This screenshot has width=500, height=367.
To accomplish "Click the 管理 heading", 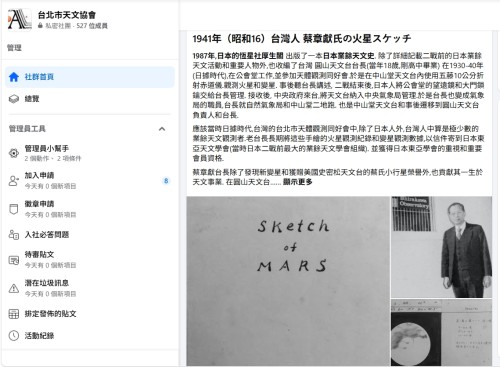I will point(14,48).
